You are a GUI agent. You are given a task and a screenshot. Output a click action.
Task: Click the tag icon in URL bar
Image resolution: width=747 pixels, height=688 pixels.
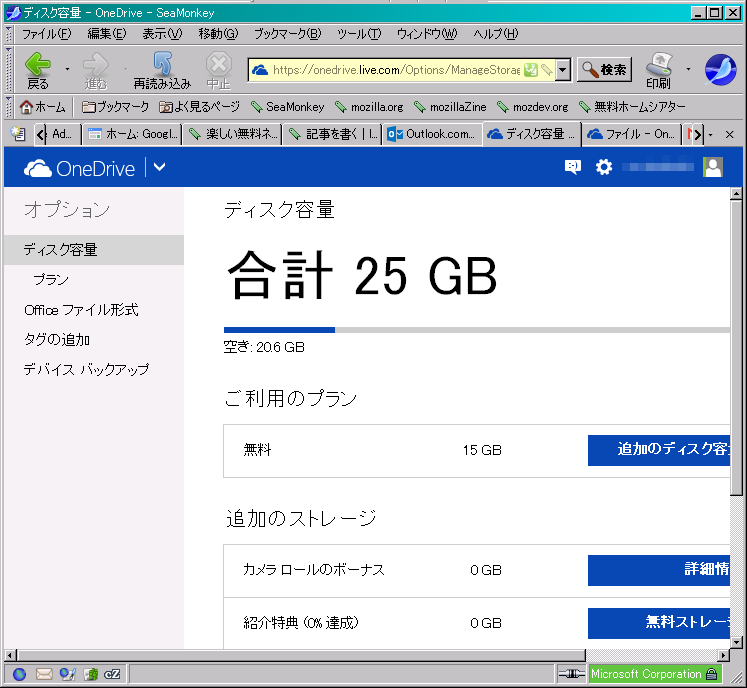pos(547,70)
